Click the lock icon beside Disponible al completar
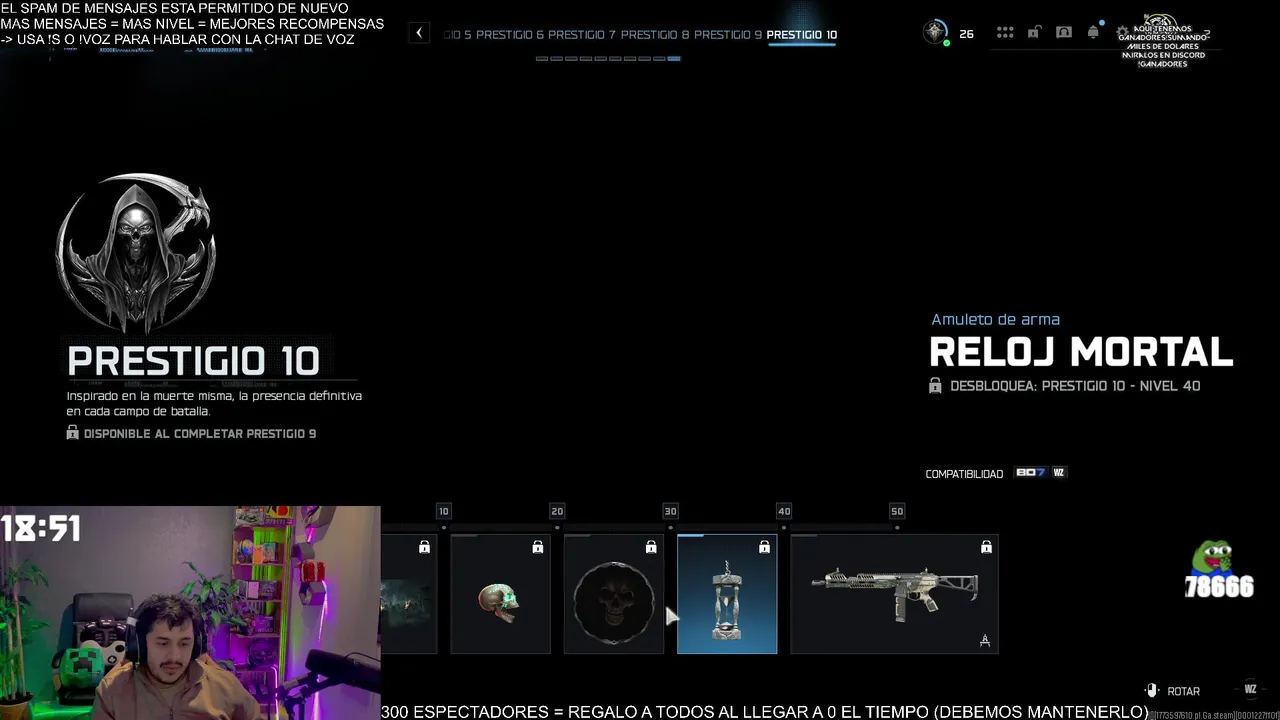Screen dimensions: 1280x720 72,433
